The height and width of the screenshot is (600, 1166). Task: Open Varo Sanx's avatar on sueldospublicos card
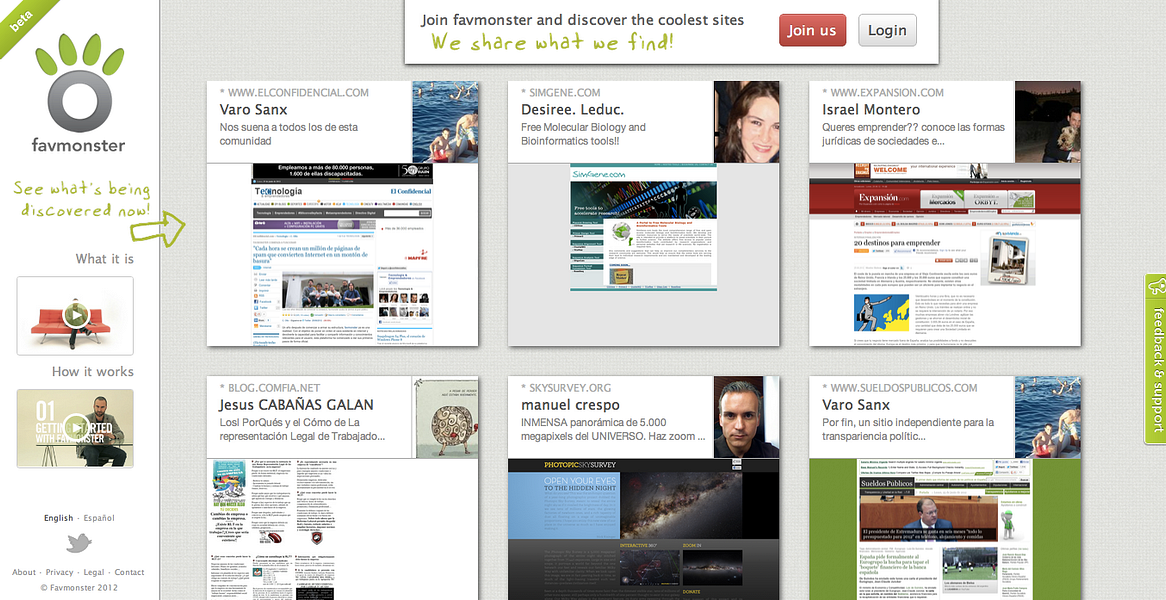[1048, 417]
